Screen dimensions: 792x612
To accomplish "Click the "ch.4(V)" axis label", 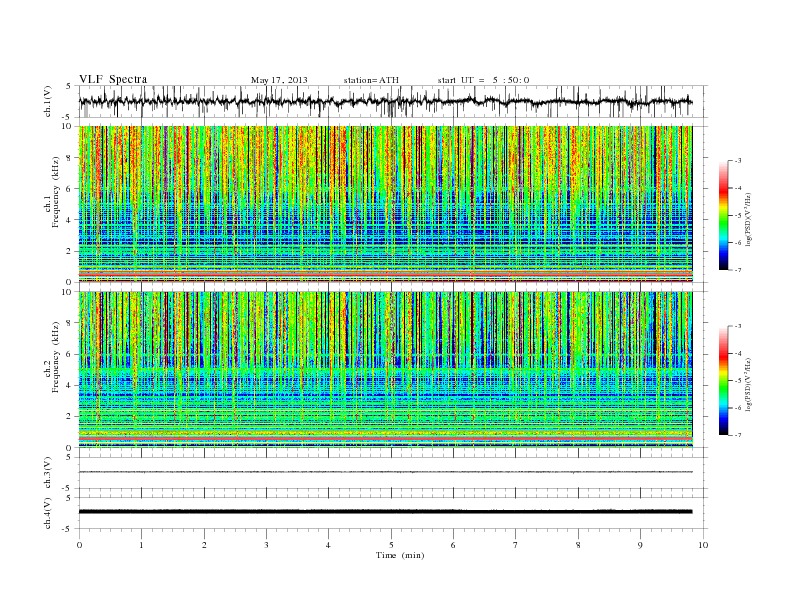I will (x=48, y=513).
